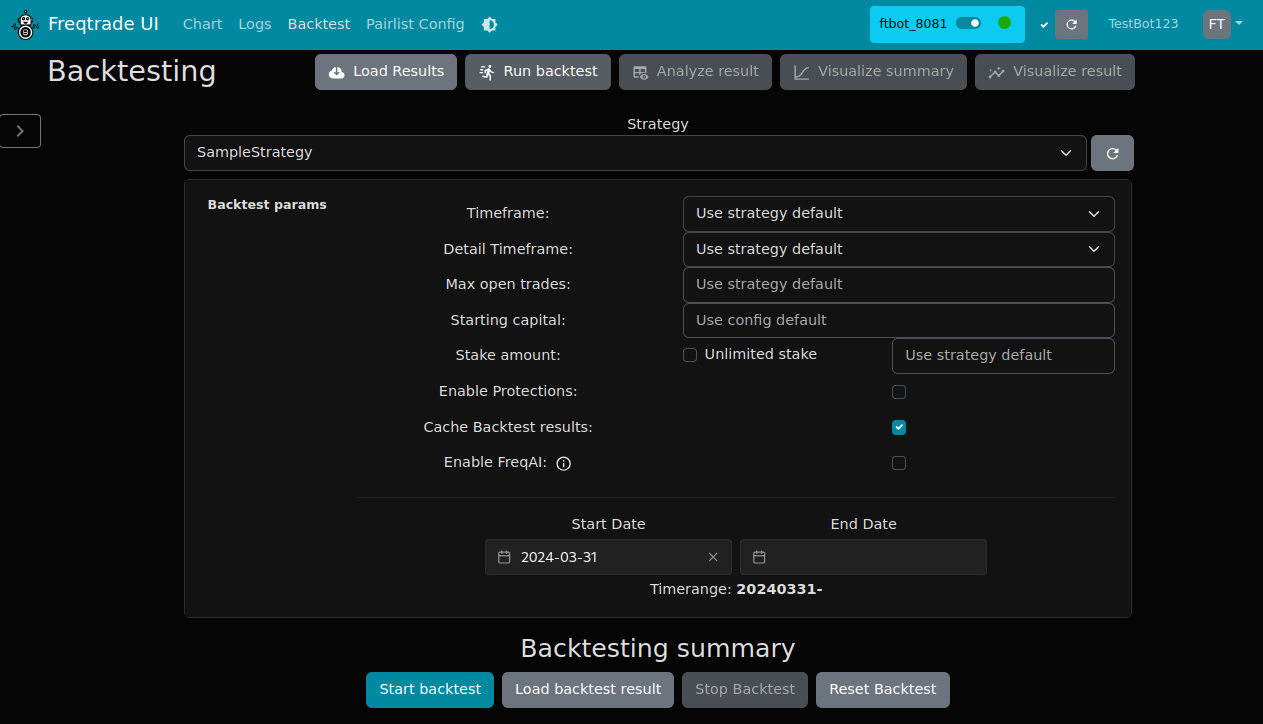Click the checkmark icon beside the bot switch
The width and height of the screenshot is (1263, 724).
tap(1043, 24)
